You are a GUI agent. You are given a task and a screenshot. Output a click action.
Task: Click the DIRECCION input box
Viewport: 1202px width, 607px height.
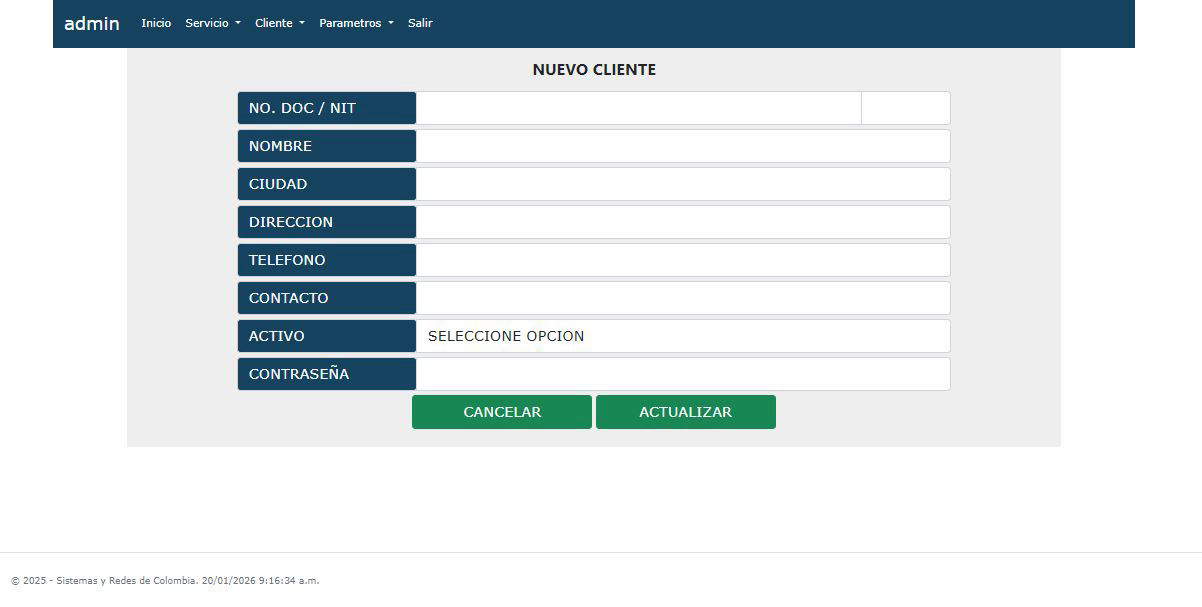click(x=683, y=221)
